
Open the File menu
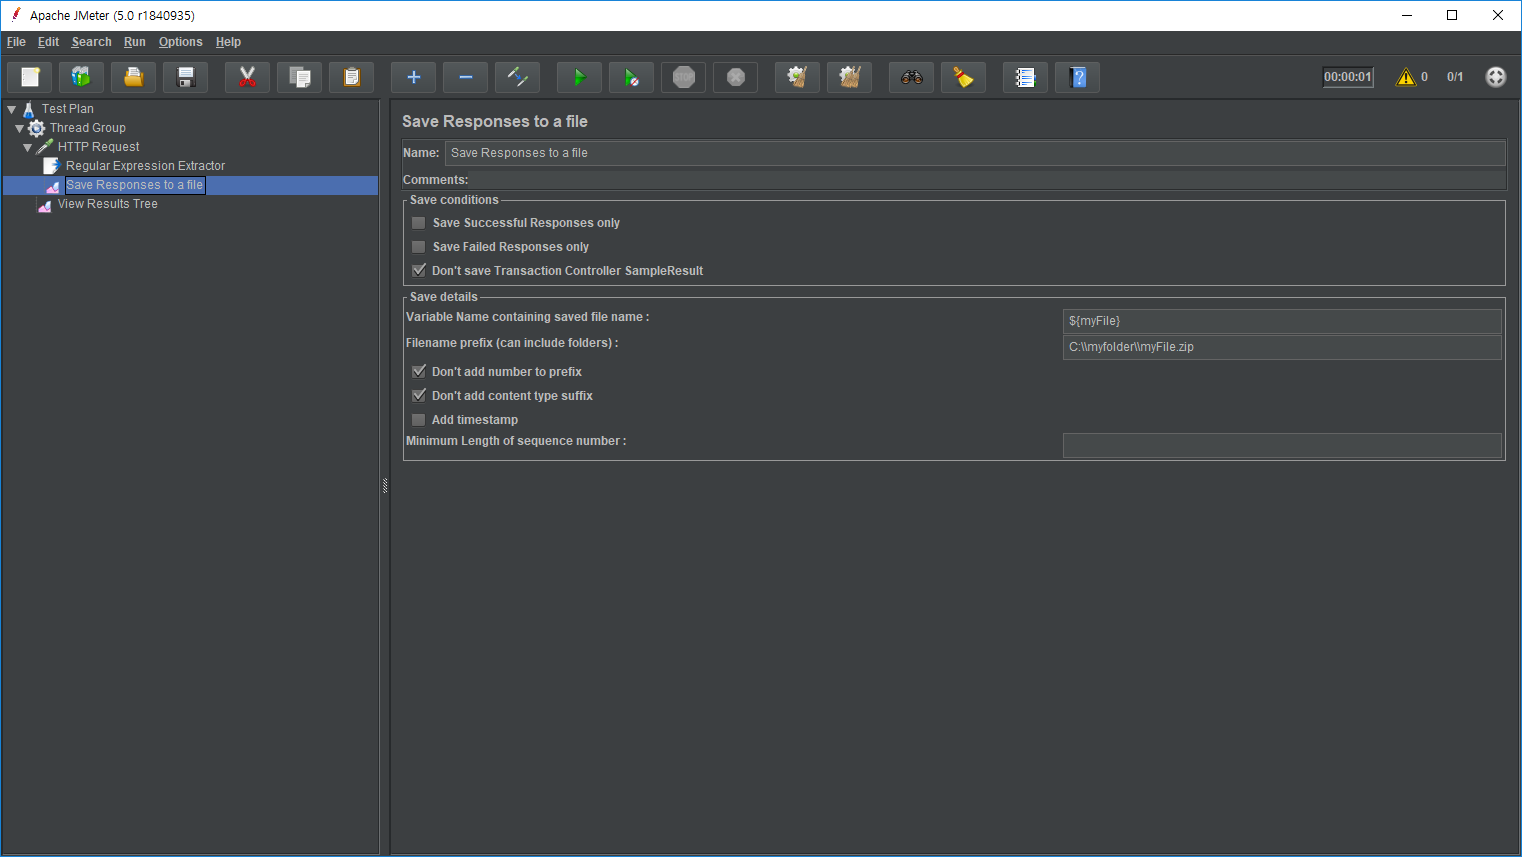(x=16, y=42)
